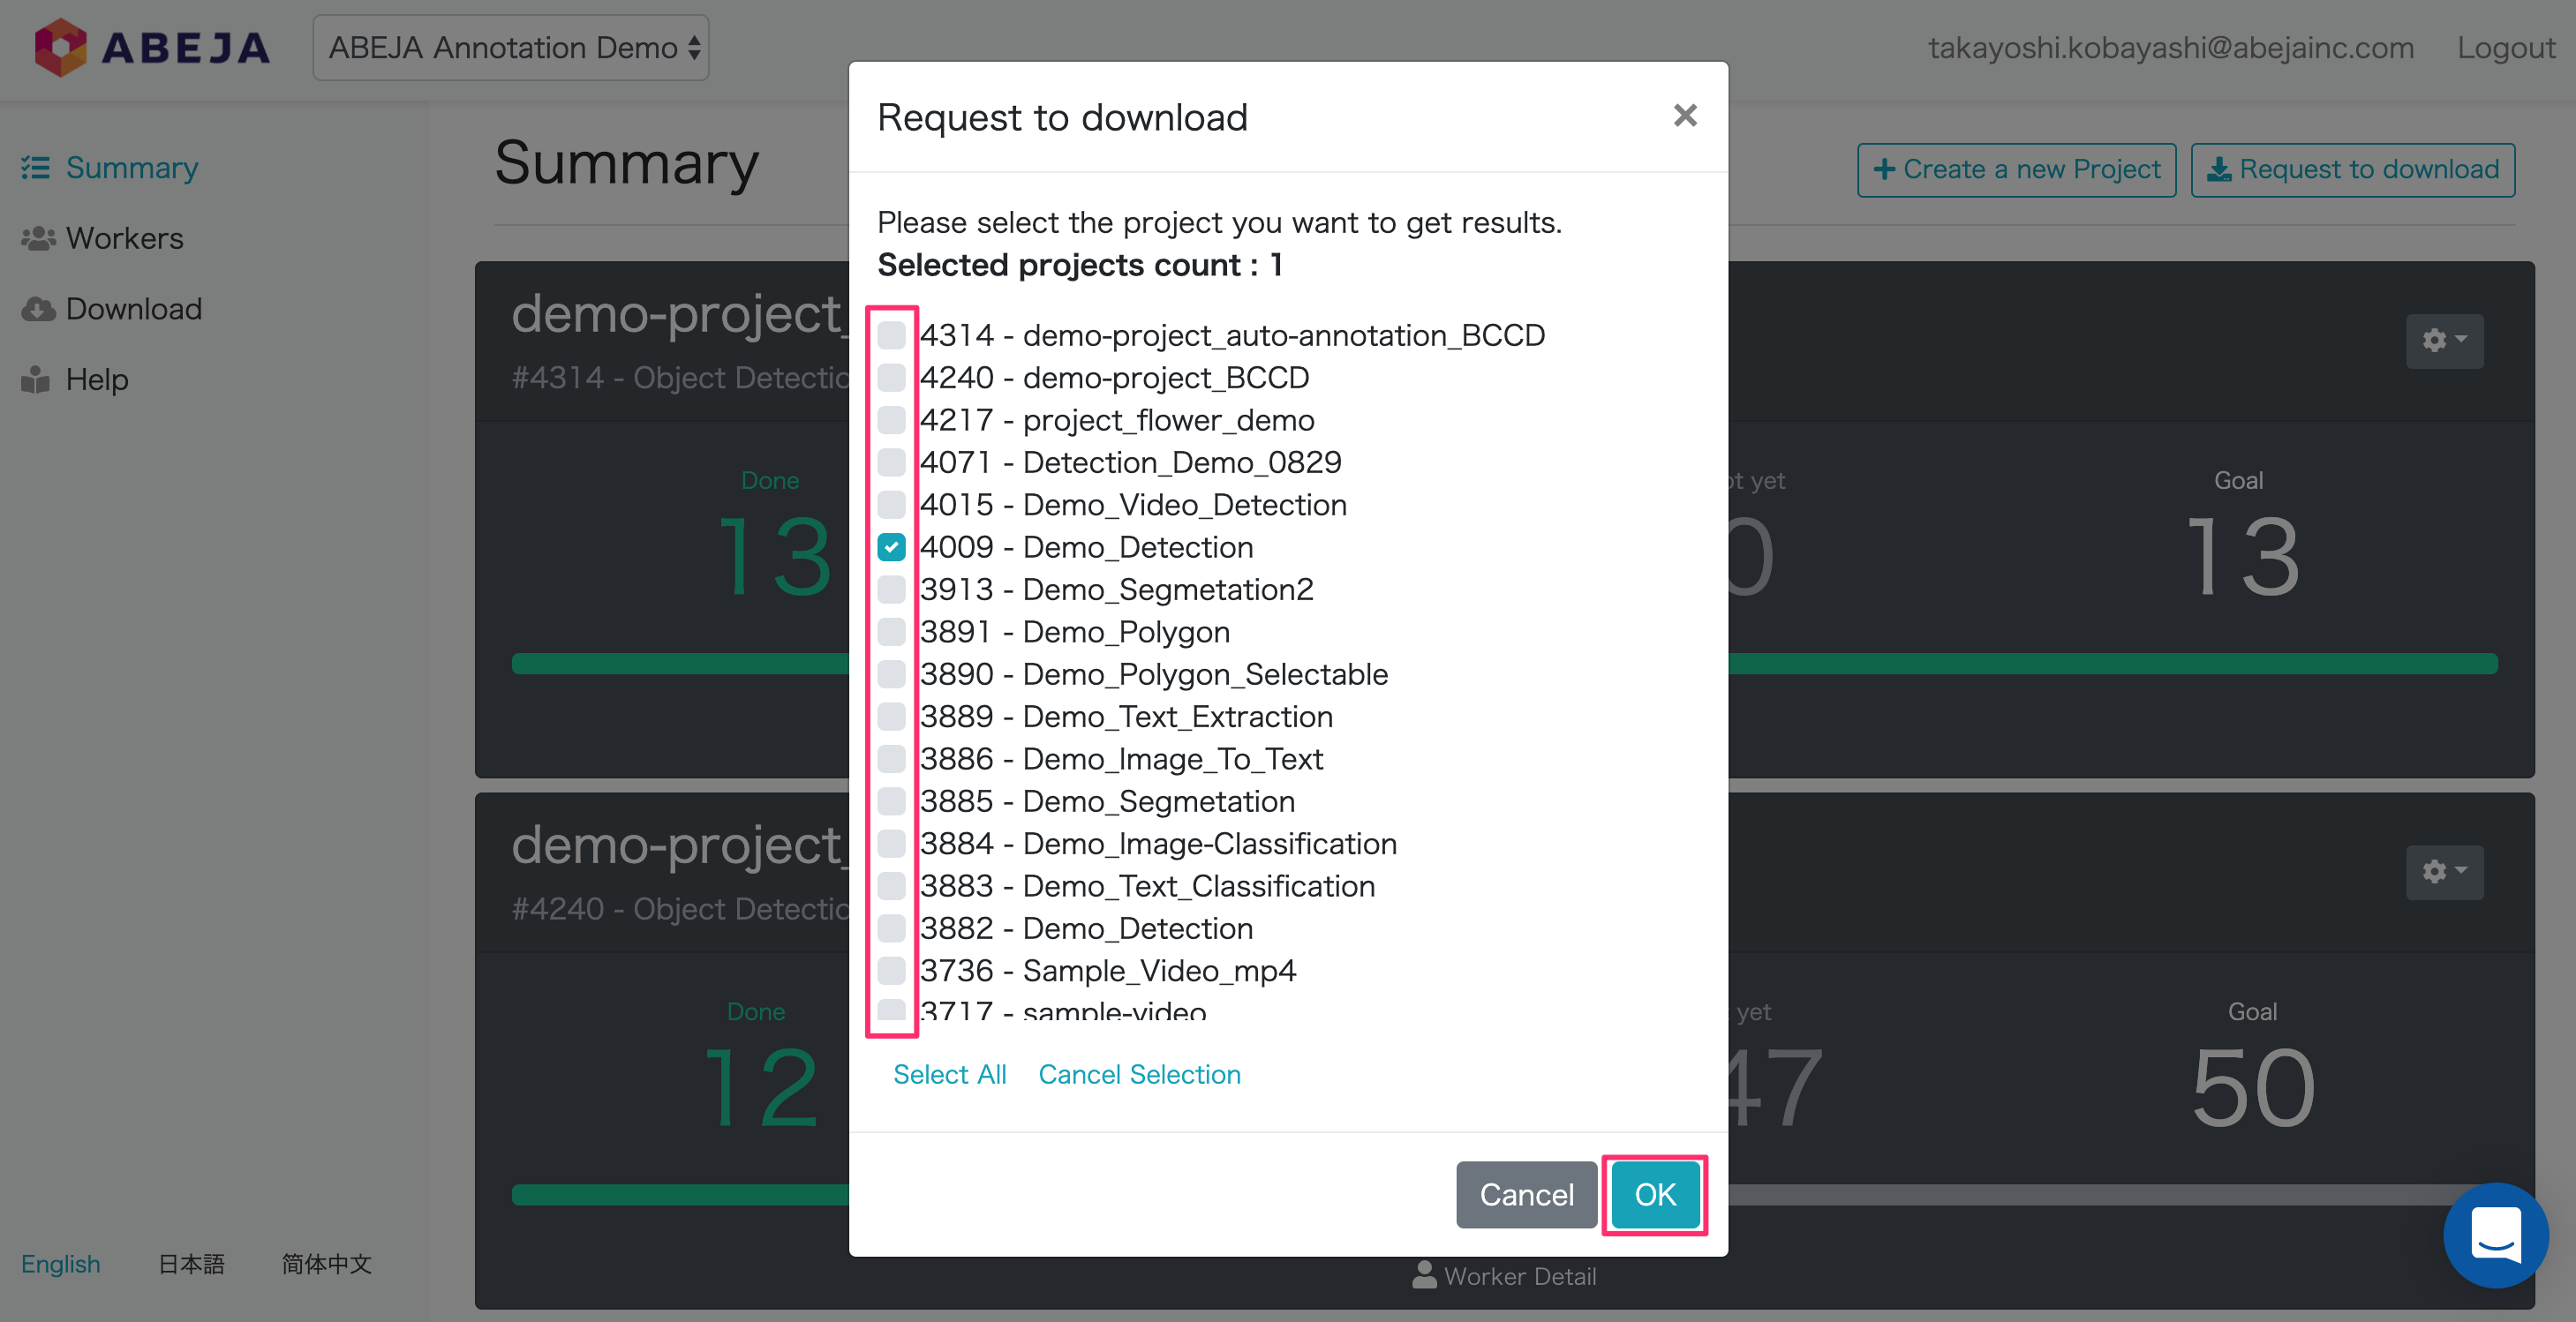
Task: Uncheck 4009 Demo_Detection checkbox
Action: coord(891,547)
